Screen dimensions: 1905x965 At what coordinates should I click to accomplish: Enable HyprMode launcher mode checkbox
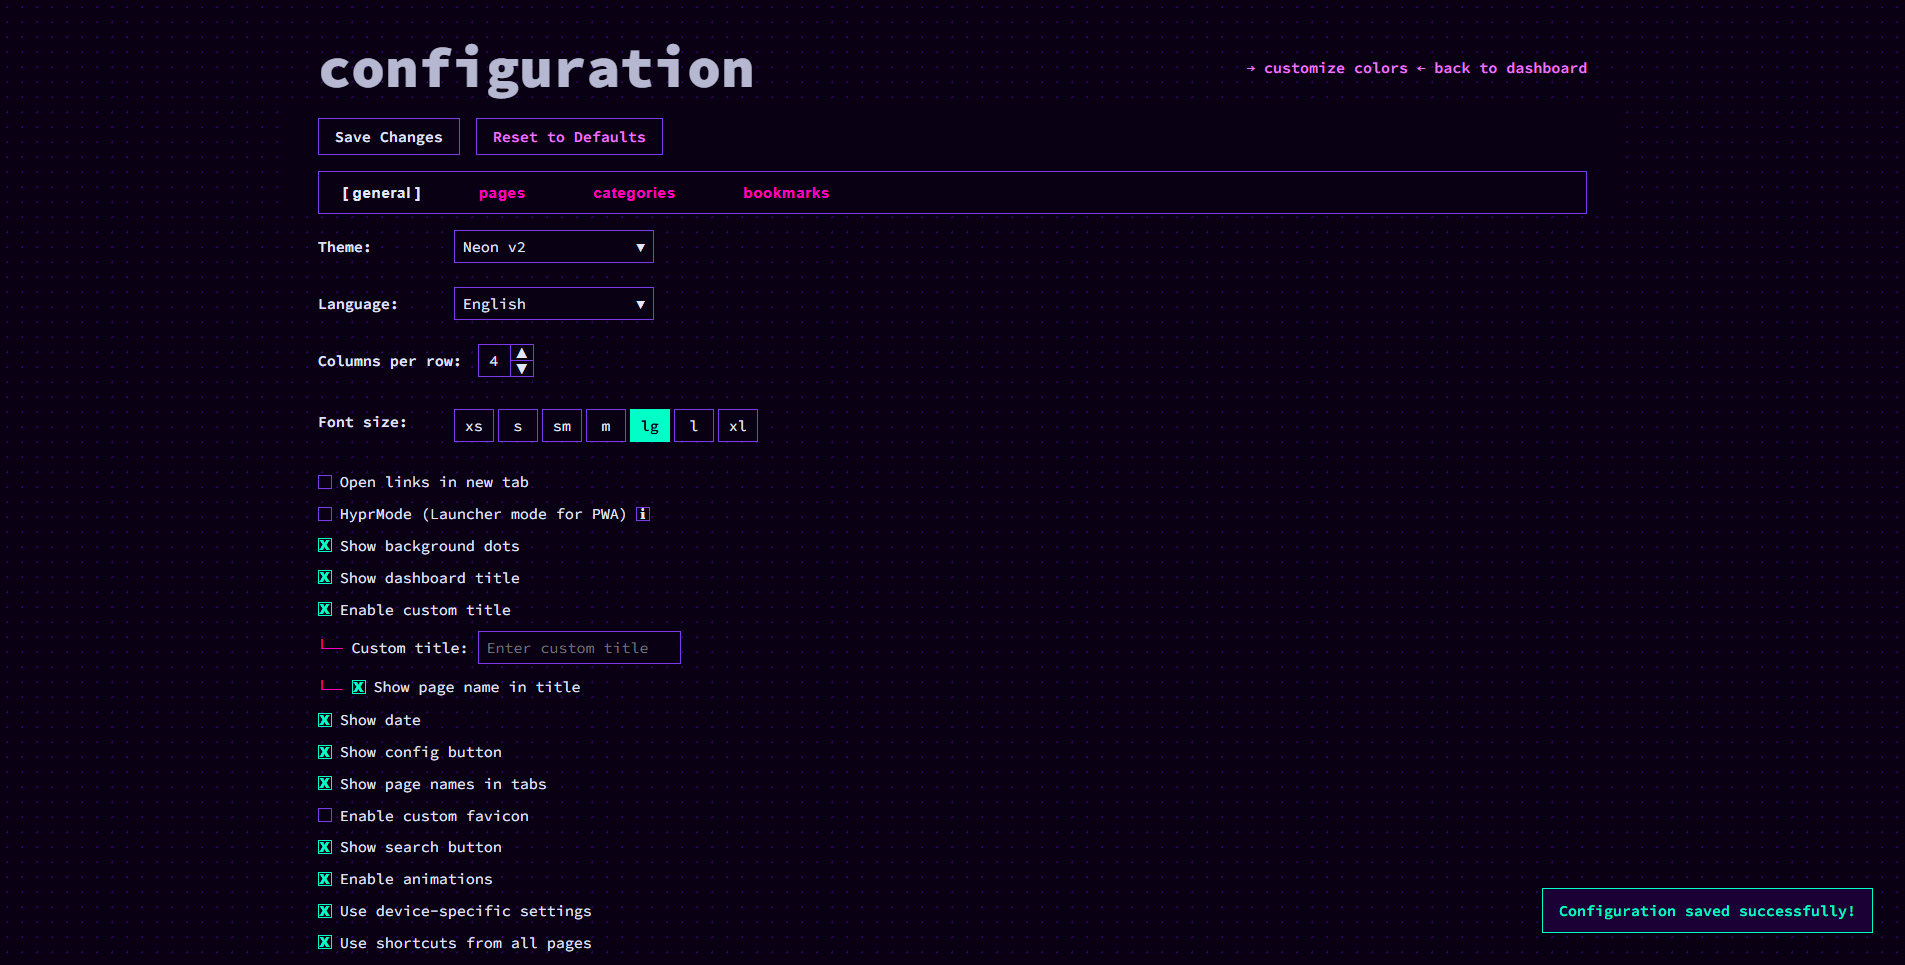325,514
